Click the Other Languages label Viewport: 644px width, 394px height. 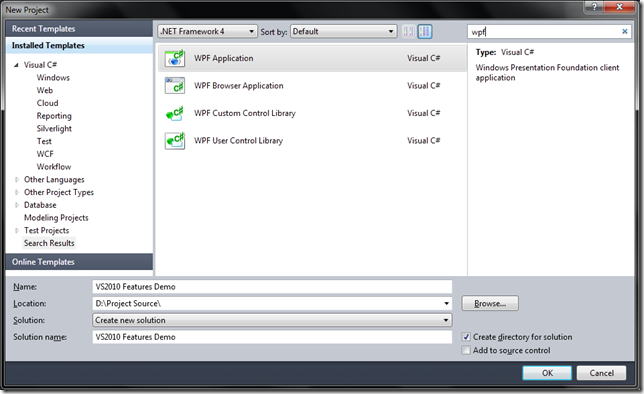click(54, 180)
